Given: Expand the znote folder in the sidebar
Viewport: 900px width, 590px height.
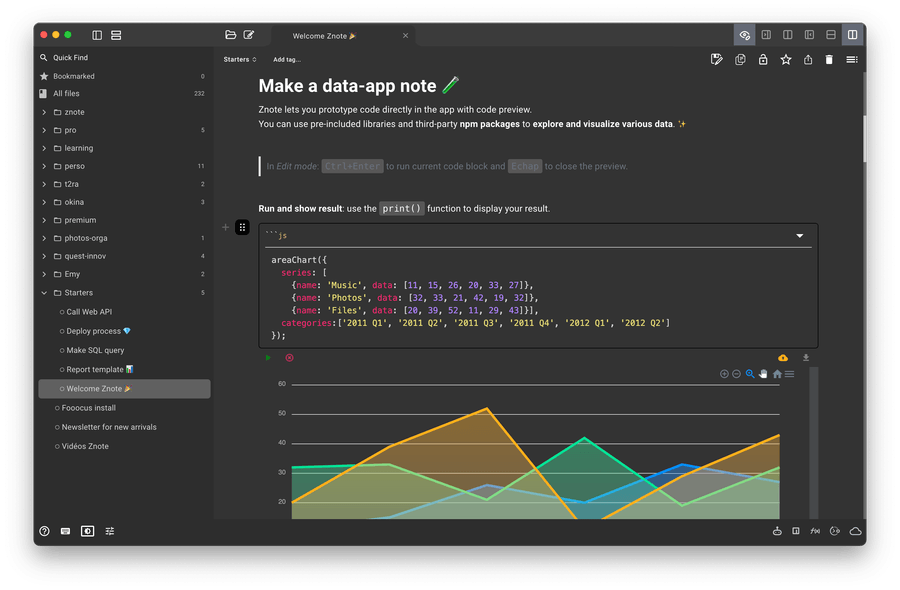Looking at the screenshot, I should point(43,112).
